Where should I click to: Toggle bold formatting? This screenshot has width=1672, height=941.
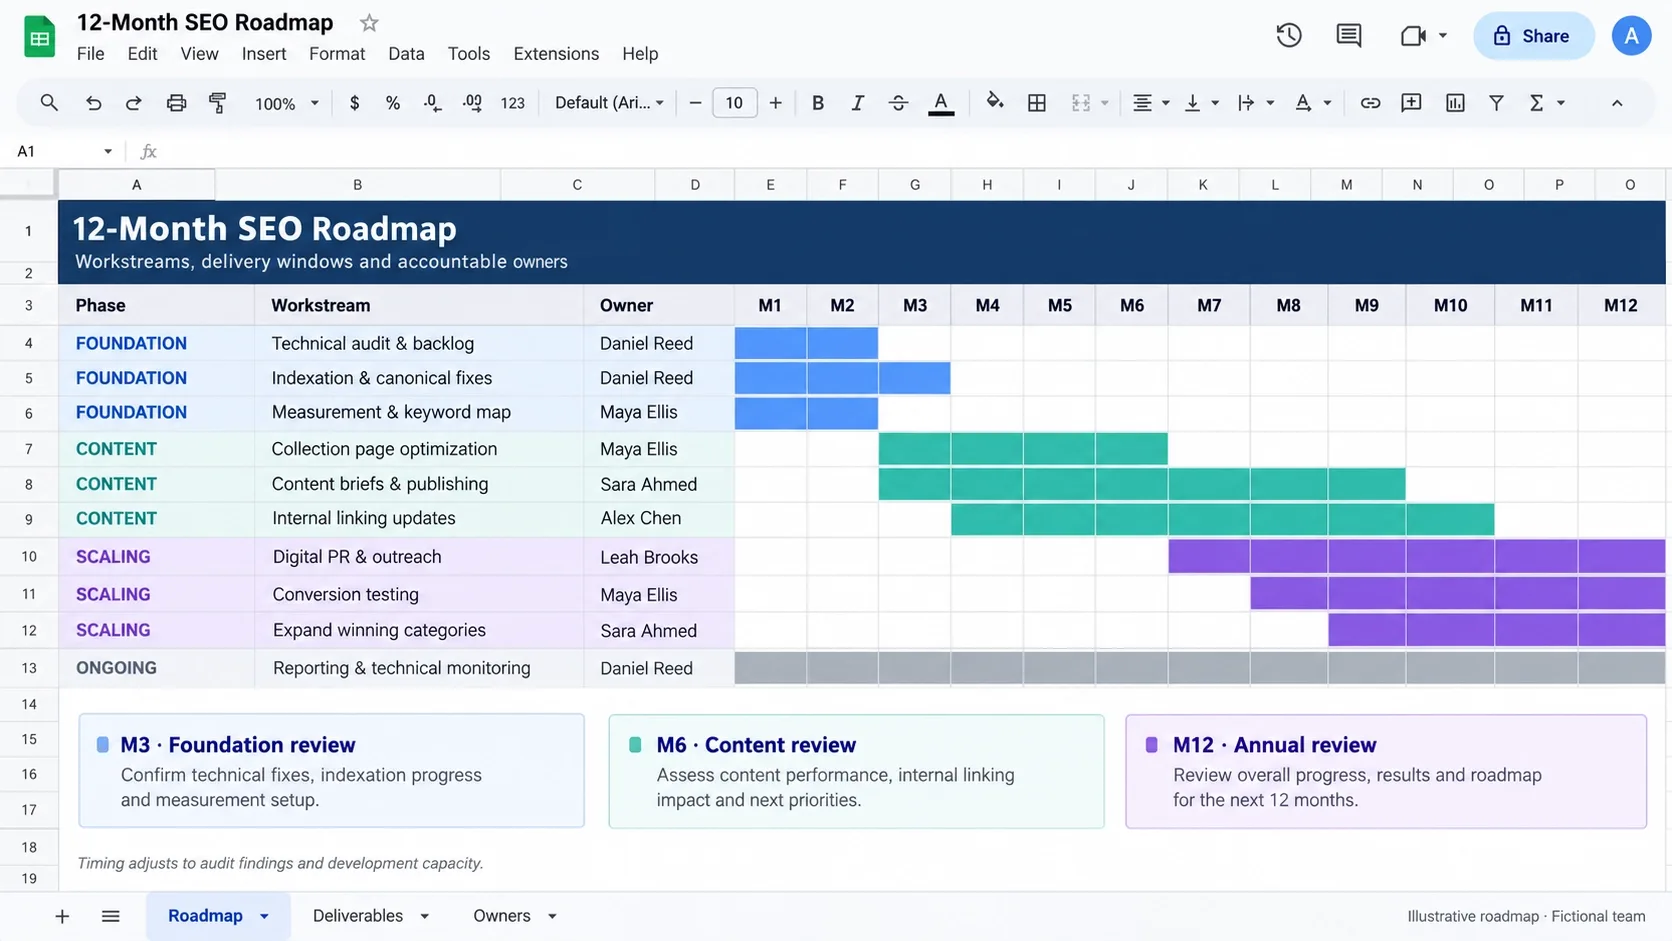point(818,103)
